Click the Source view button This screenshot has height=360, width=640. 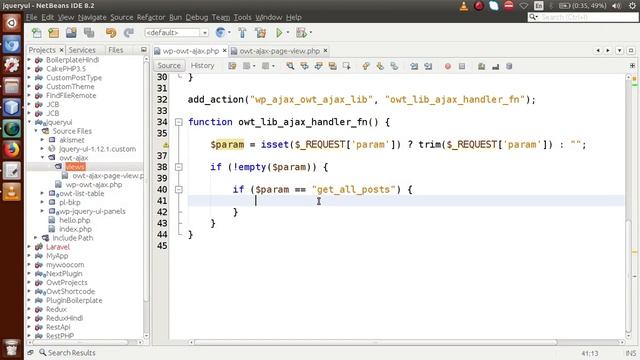tap(169, 66)
